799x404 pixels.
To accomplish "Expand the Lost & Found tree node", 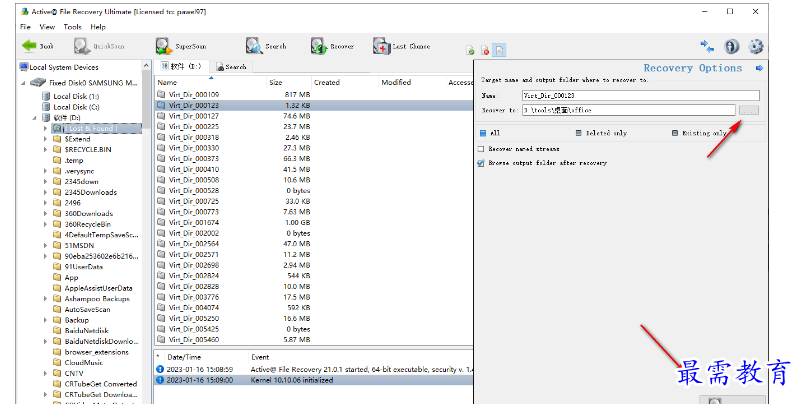I will click(x=45, y=128).
